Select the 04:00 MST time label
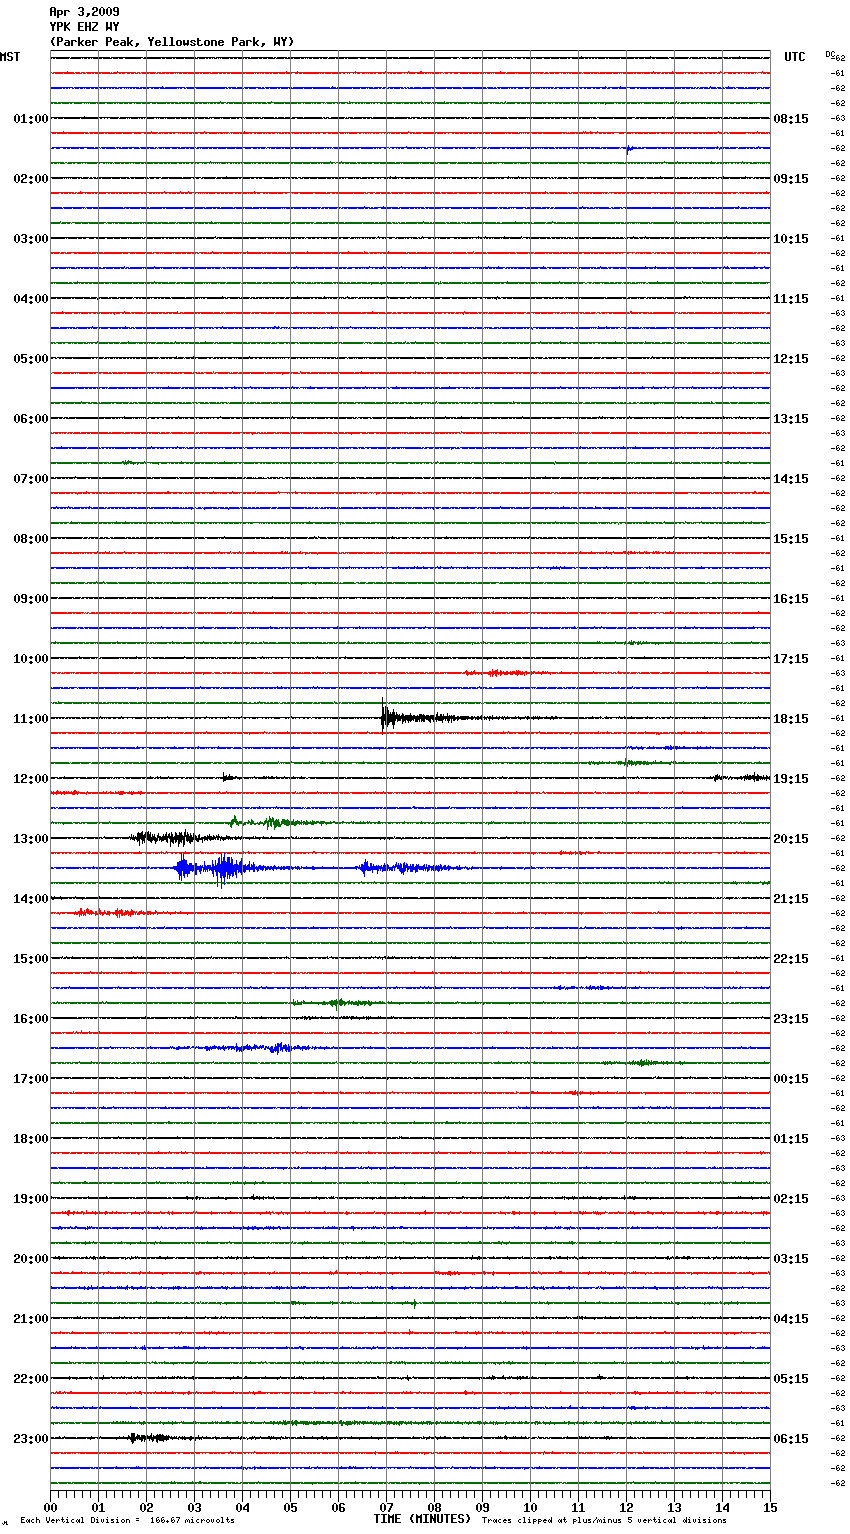850x1534 pixels. 31,299
